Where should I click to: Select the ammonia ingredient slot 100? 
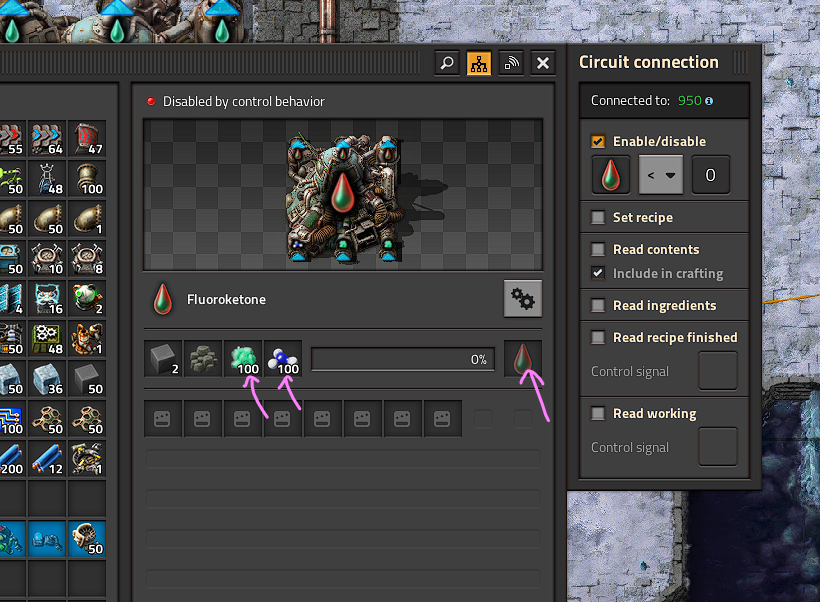[x=283, y=359]
